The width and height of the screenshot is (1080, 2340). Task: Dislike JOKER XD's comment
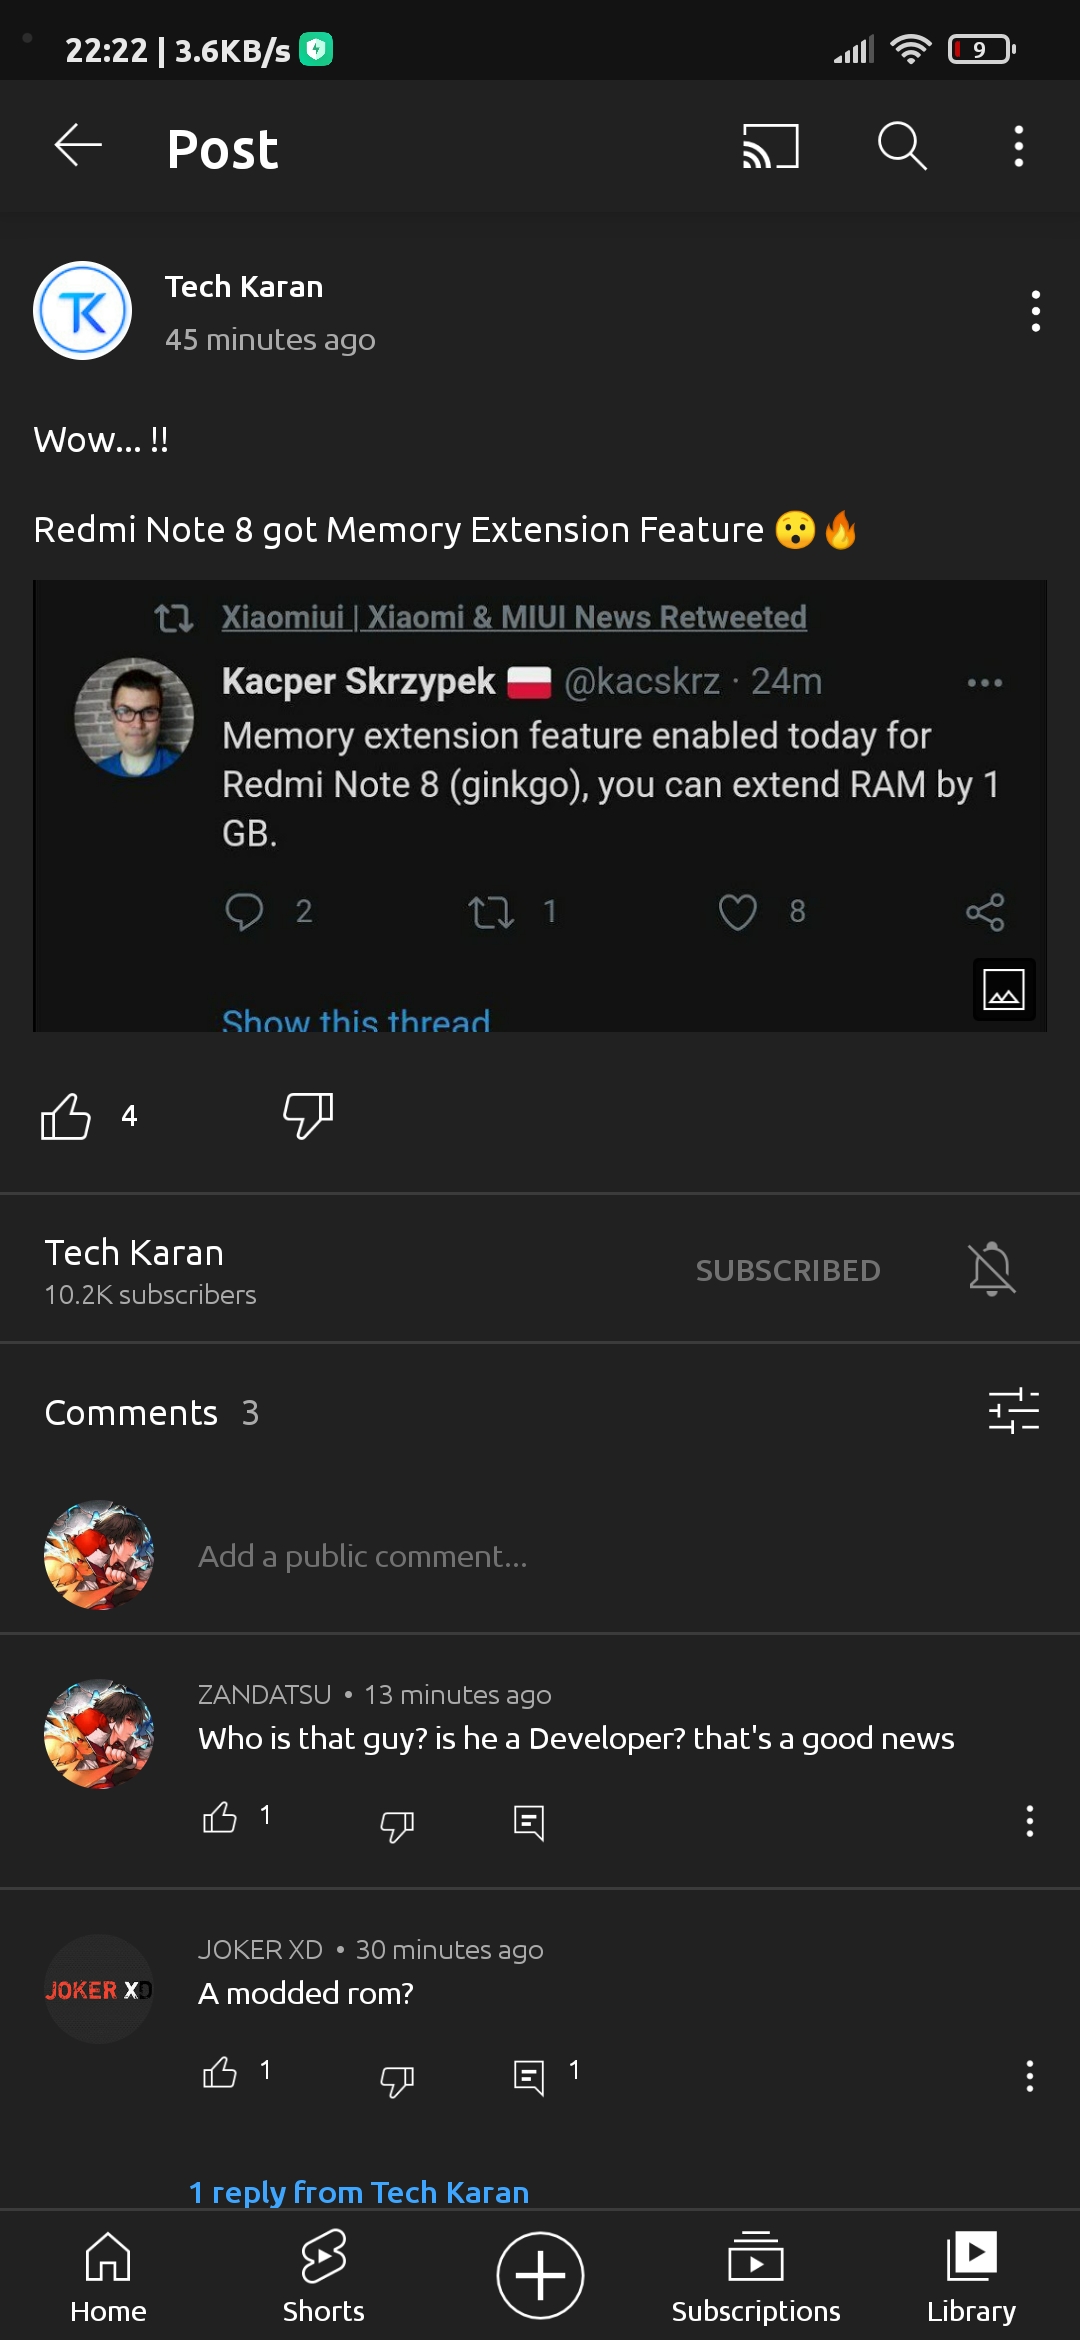click(397, 2080)
